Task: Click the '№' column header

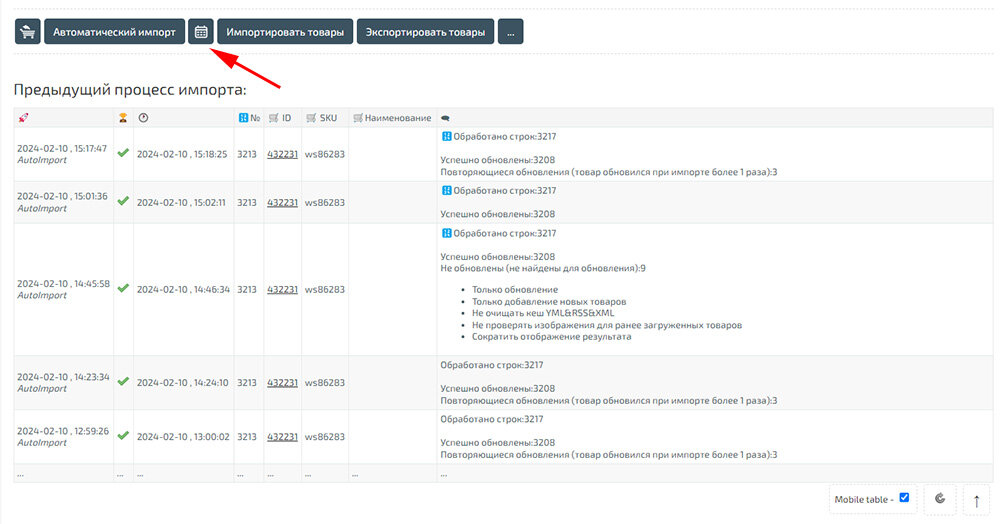Action: click(x=249, y=118)
